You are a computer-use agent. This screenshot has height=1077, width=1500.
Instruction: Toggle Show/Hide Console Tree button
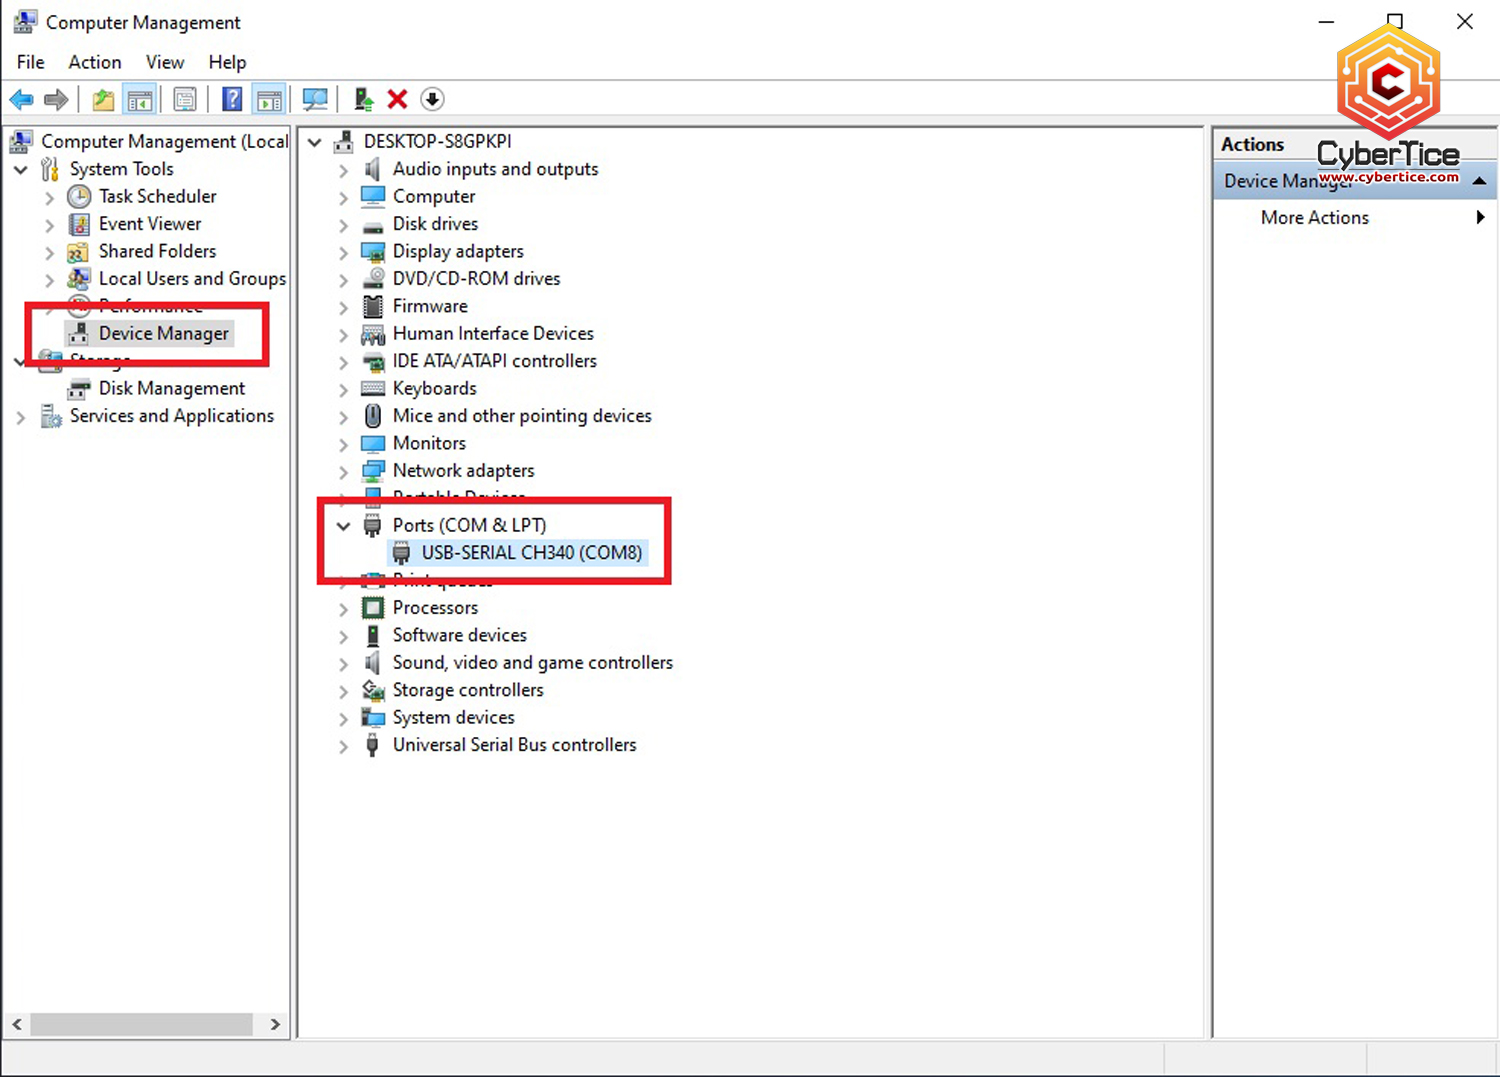140,99
